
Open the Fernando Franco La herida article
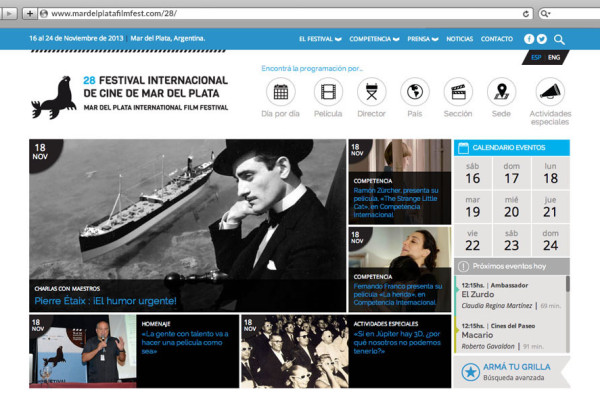(398, 294)
